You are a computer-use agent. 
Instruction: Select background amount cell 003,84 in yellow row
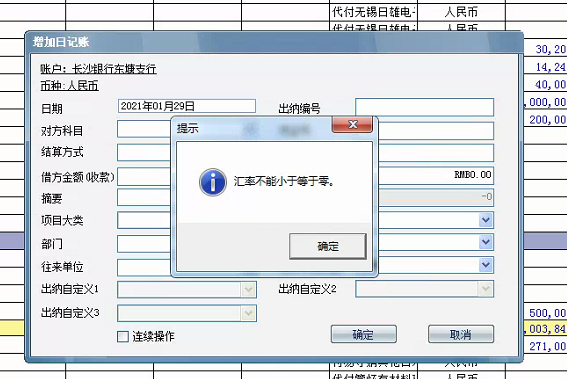click(x=545, y=329)
